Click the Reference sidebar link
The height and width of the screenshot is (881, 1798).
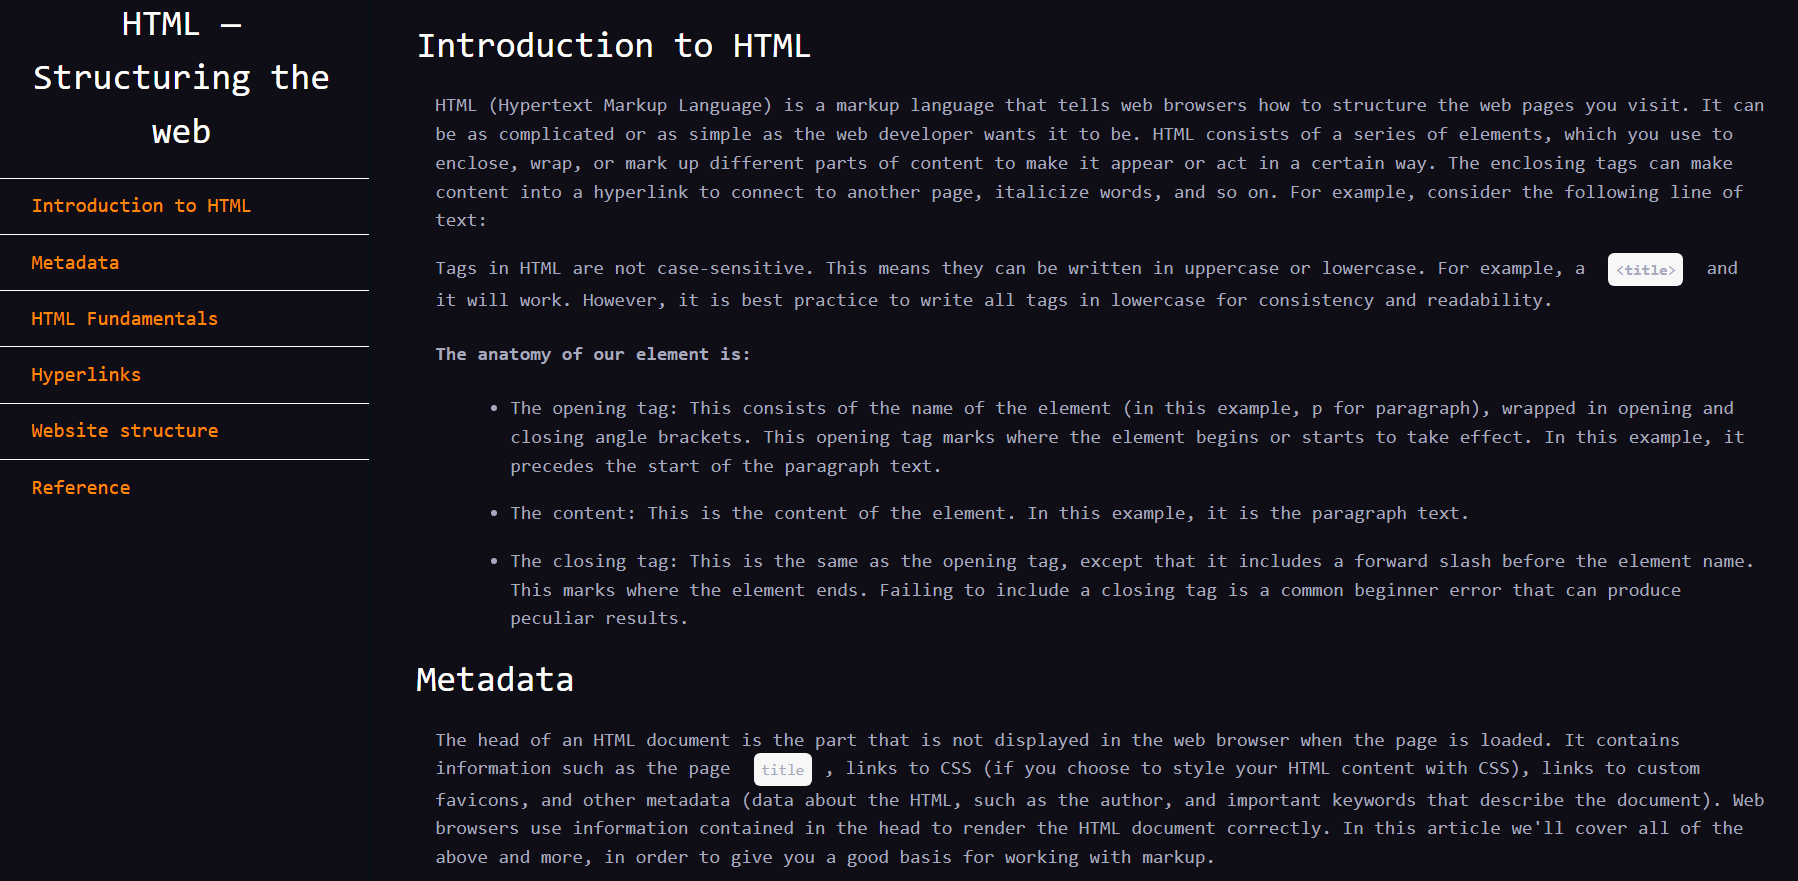(x=81, y=488)
